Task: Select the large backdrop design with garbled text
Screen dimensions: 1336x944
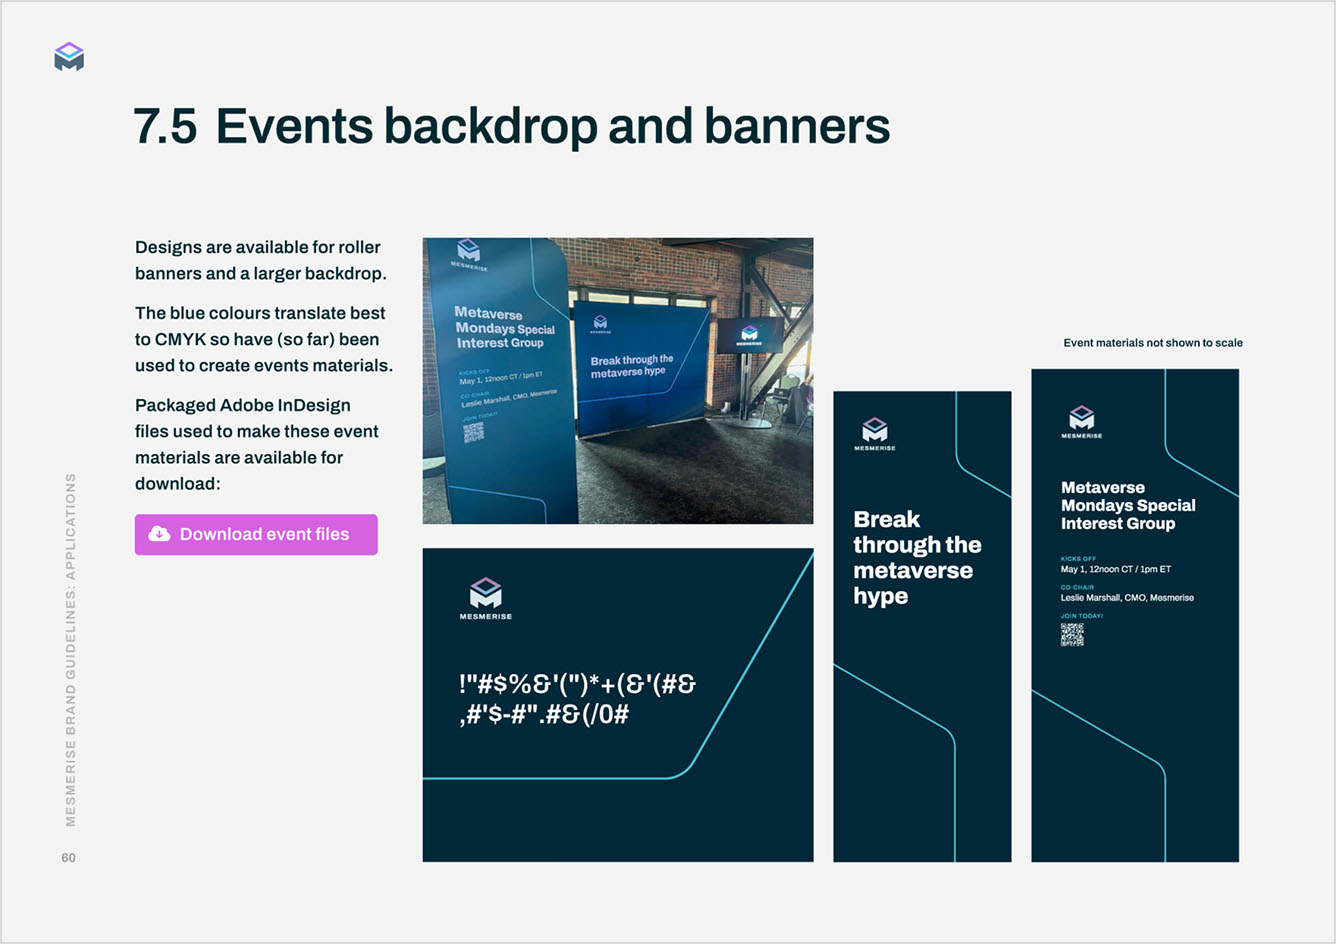Action: 618,705
